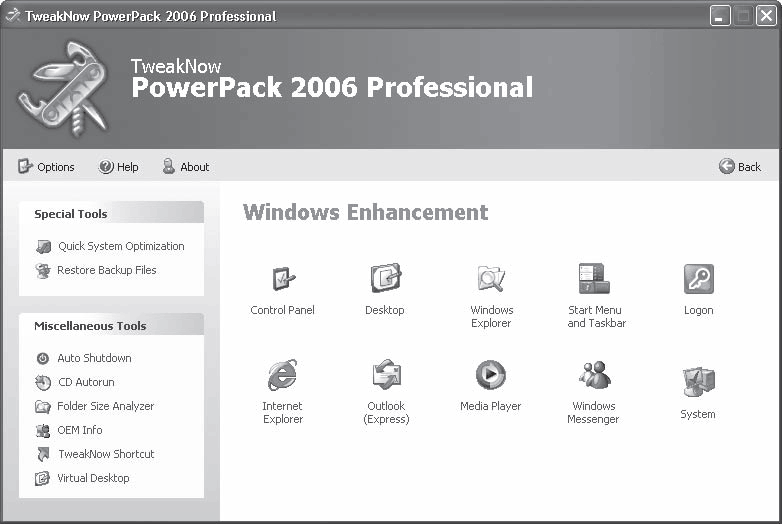This screenshot has width=782, height=524.
Task: Click the Special Tools panel header
Action: pyautogui.click(x=112, y=213)
